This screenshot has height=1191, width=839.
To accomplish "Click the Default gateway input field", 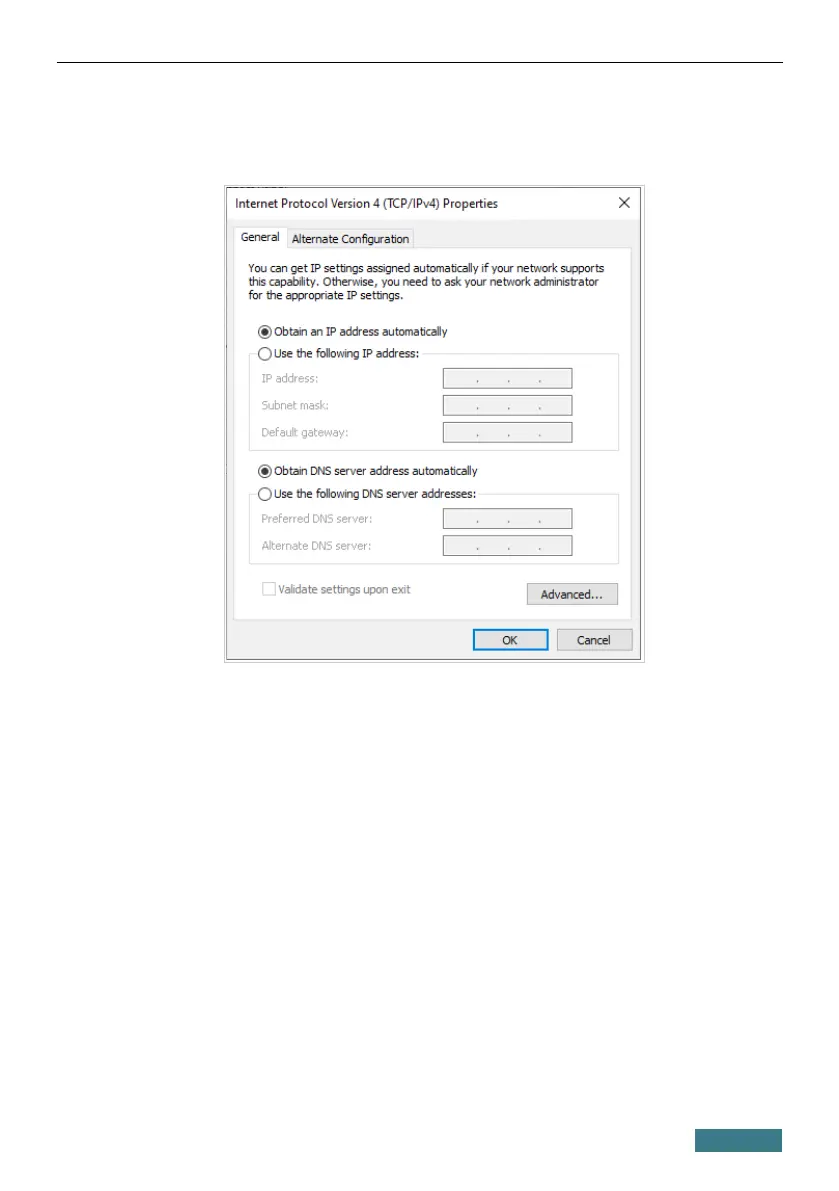I will pos(507,433).
